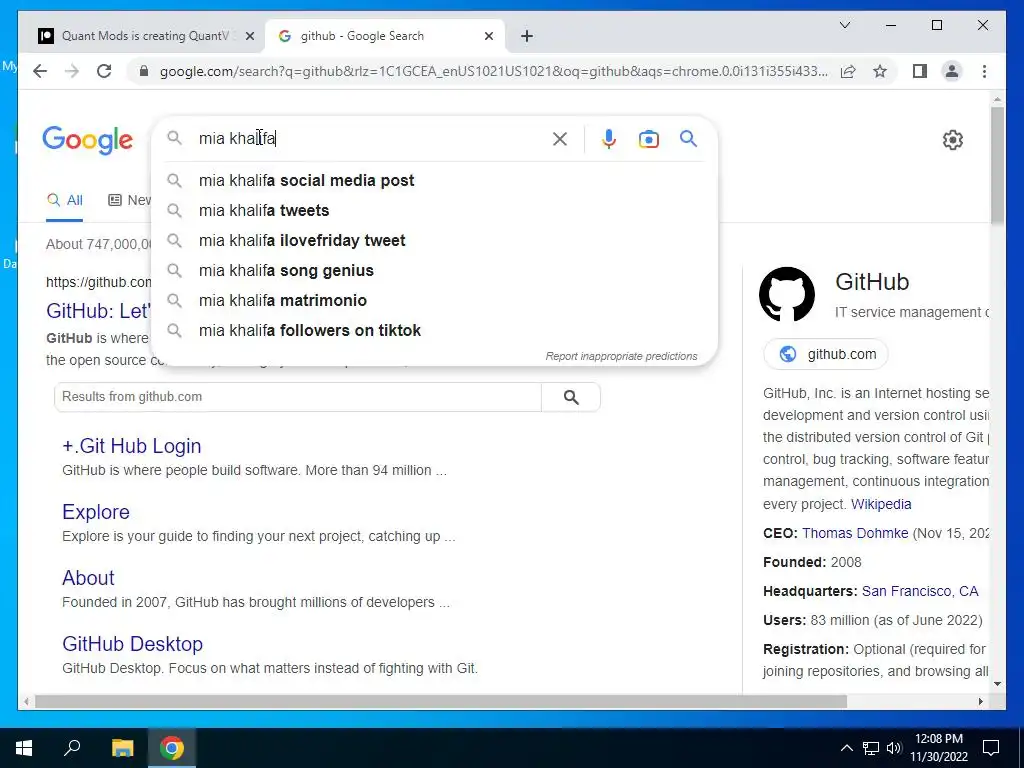1024x768 pixels.
Task: Click the search button for github.com results
Action: pyautogui.click(x=571, y=397)
